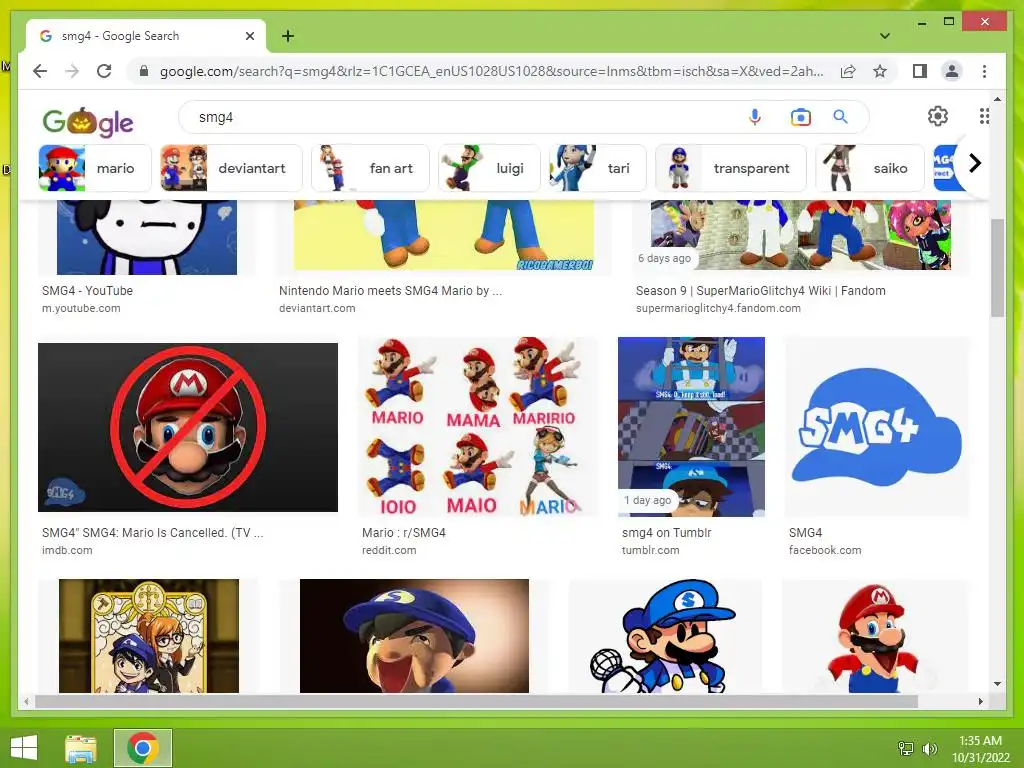Open the SMG4 - YouTube result title
Screen dimensions: 1024x768
[88, 291]
